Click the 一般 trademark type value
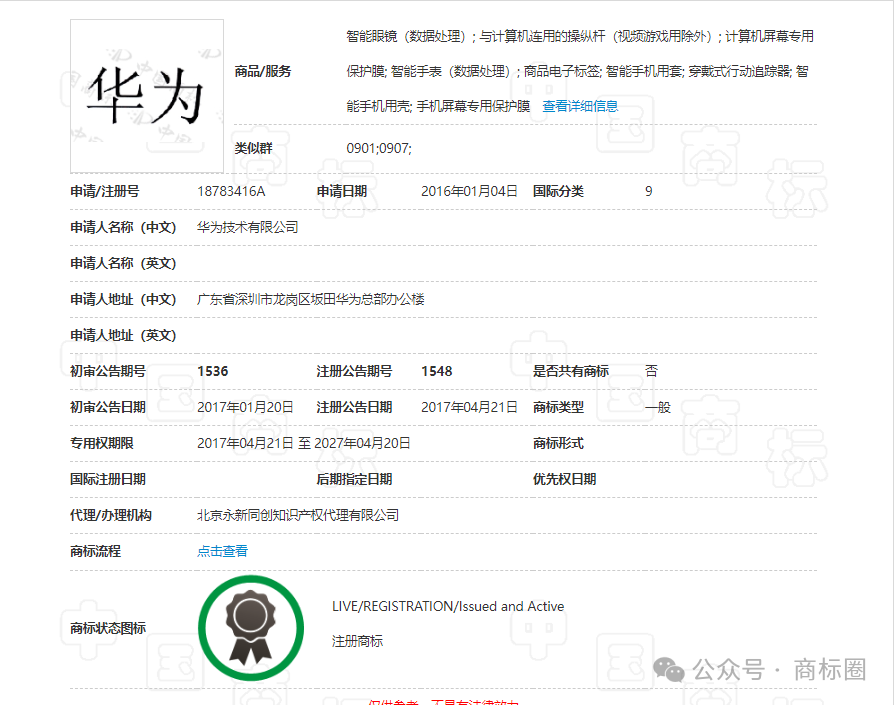Image resolution: width=895 pixels, height=705 pixels. pos(657,407)
